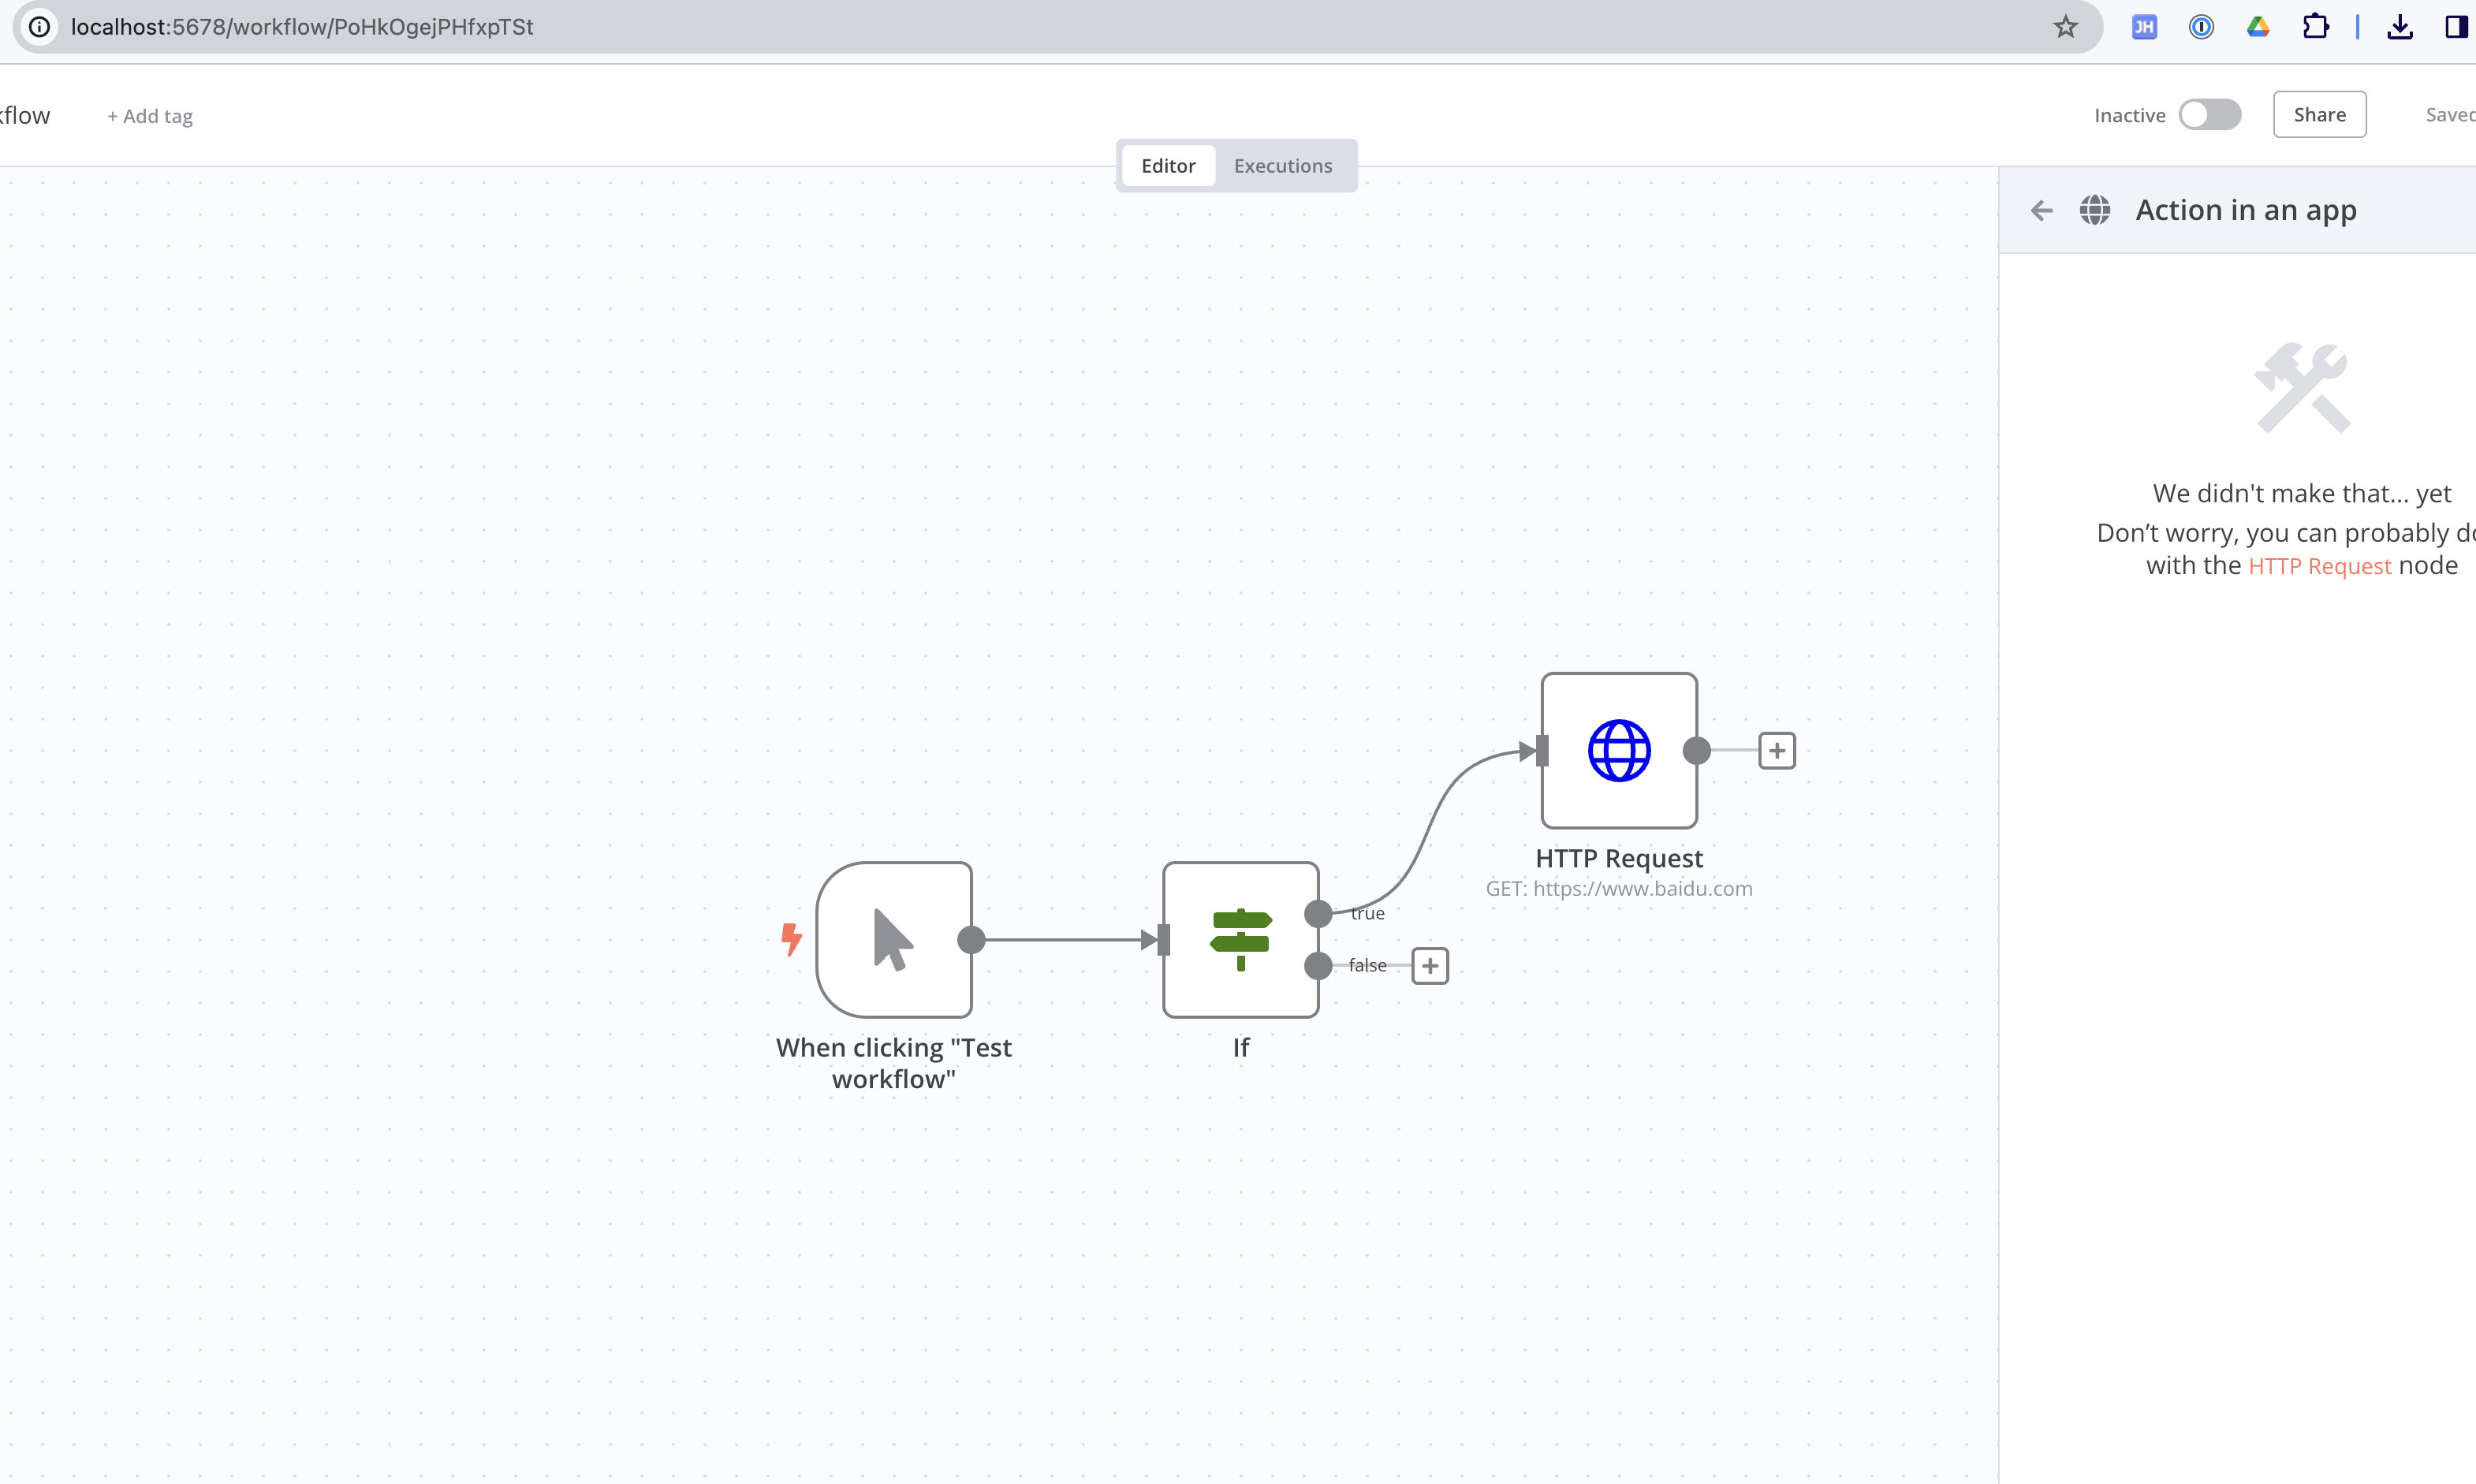Click the browser downloads icon

(x=2400, y=27)
